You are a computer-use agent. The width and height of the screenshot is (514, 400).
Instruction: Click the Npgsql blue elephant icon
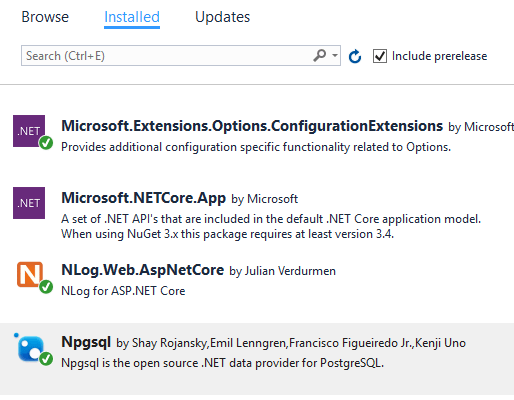click(x=29, y=347)
